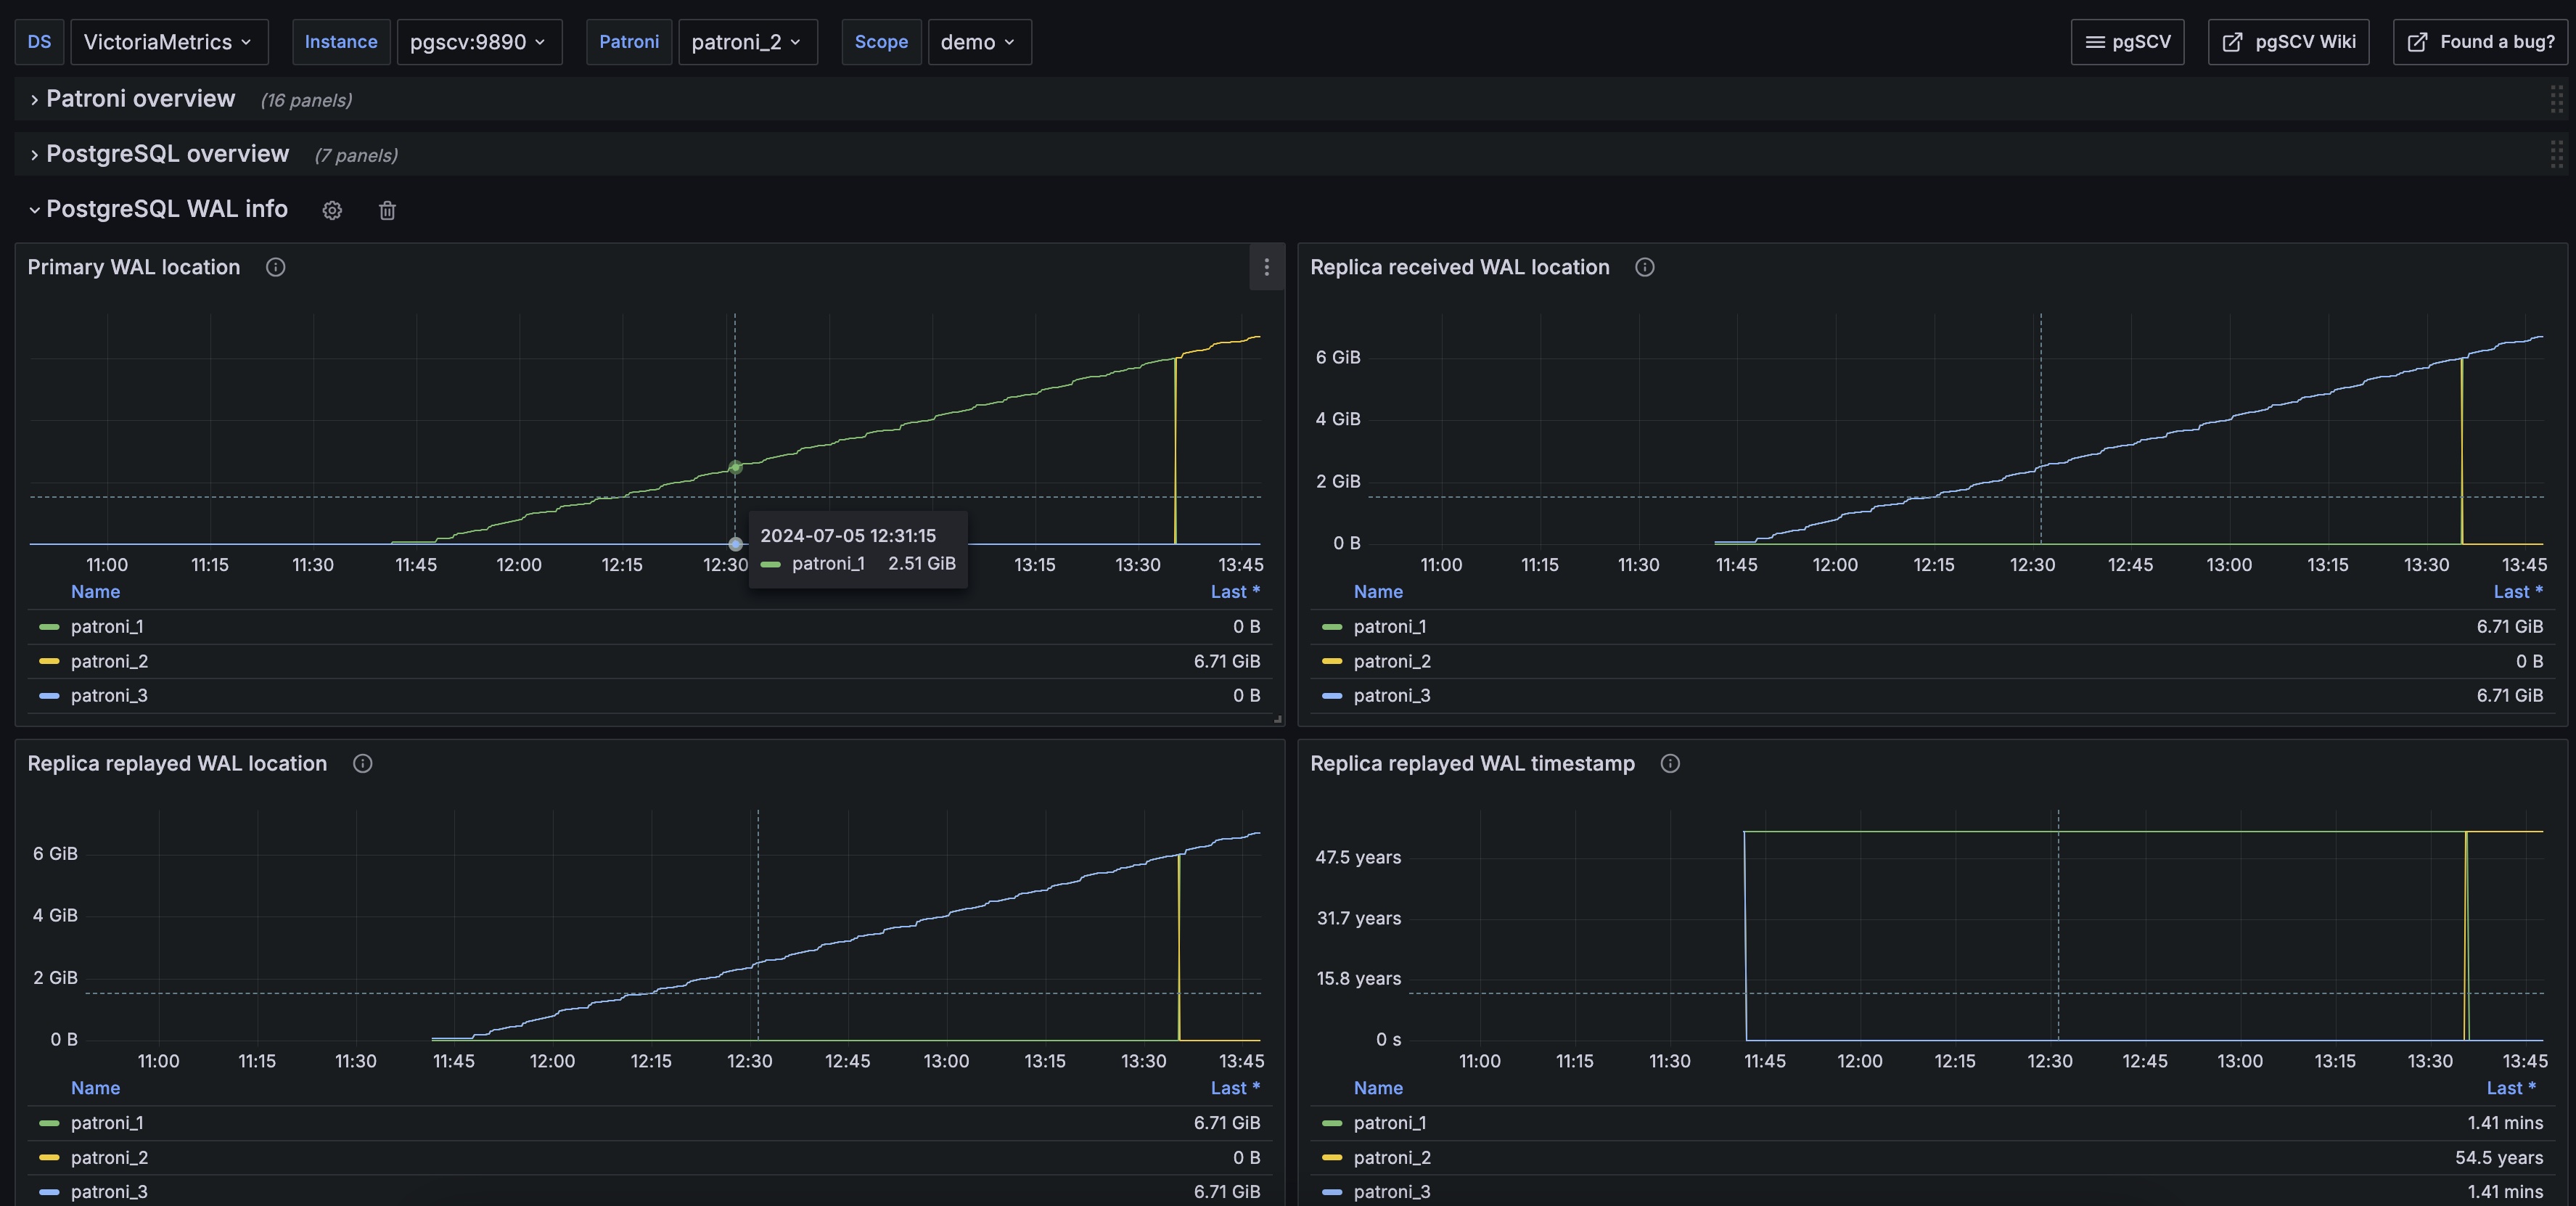Open the VictoriaMetrics data source dropdown
This screenshot has height=1206, width=2576.
tap(168, 42)
